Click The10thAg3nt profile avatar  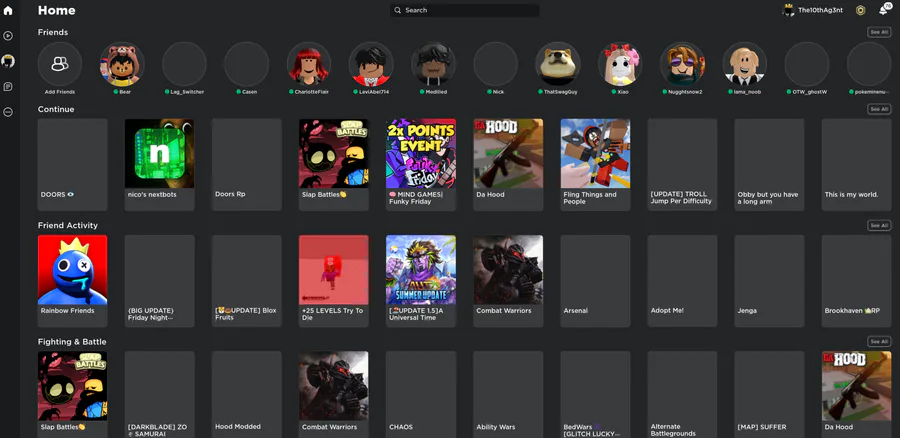click(x=789, y=10)
